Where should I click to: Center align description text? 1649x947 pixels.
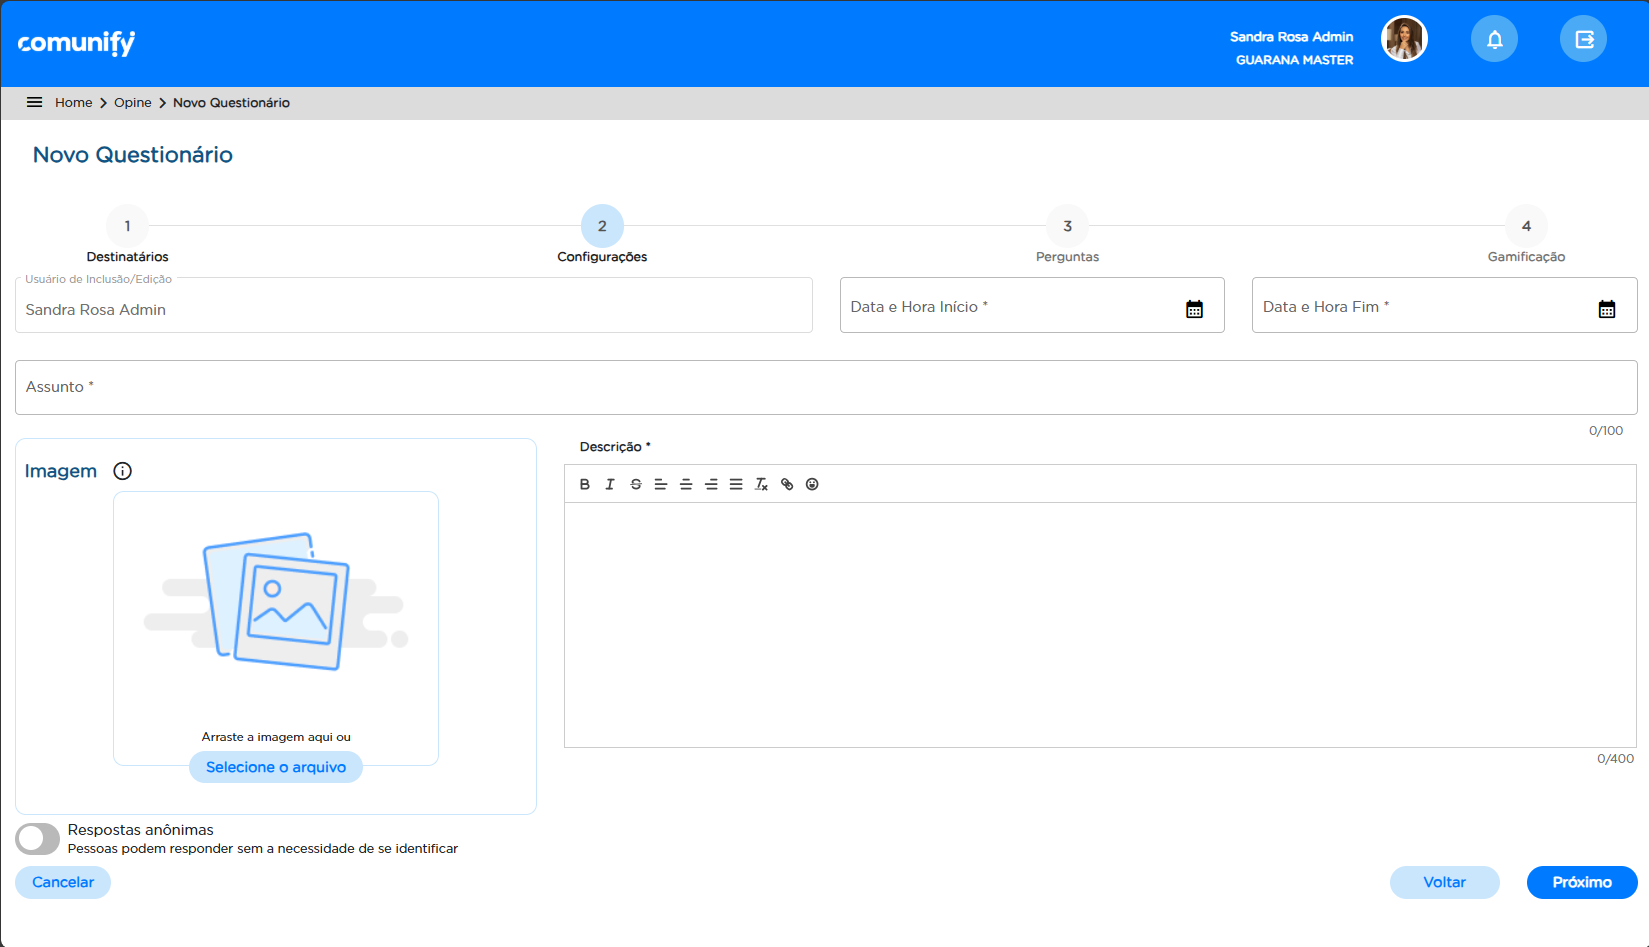tap(686, 484)
